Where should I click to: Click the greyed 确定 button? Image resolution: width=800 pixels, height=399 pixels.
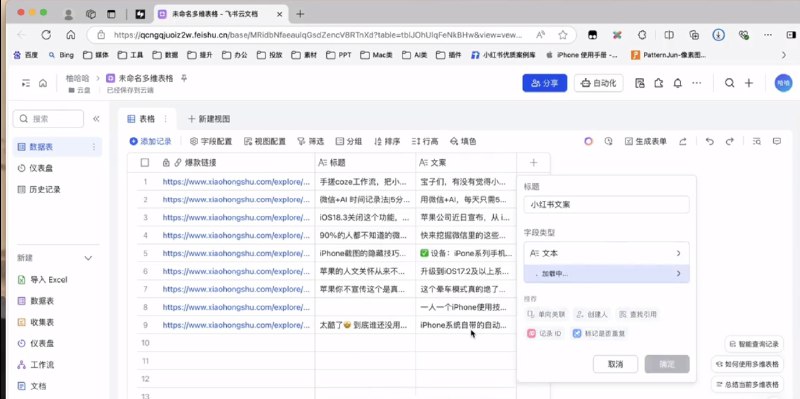[667, 364]
